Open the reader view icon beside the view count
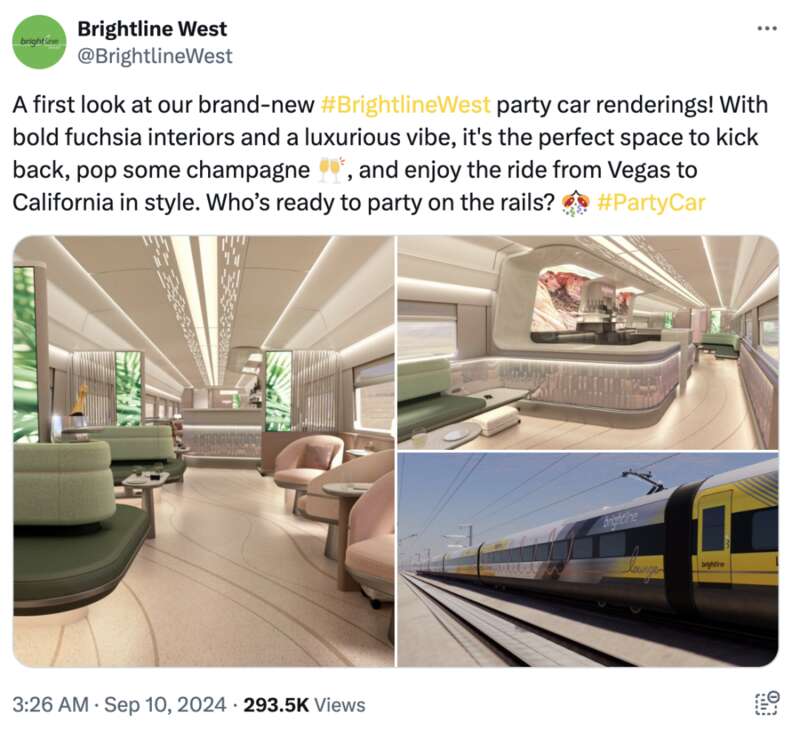This screenshot has height=730, width=800. pyautogui.click(x=766, y=704)
